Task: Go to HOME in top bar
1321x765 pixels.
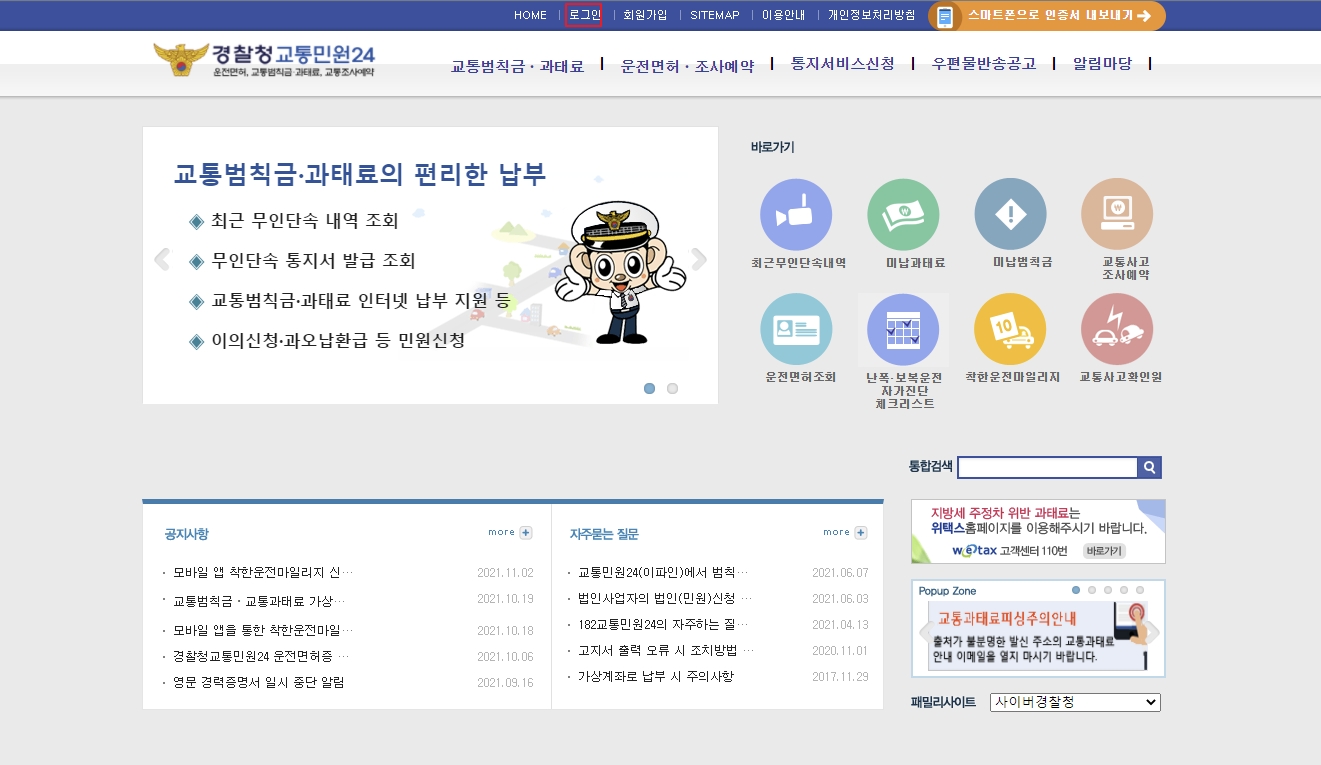Action: coord(530,15)
